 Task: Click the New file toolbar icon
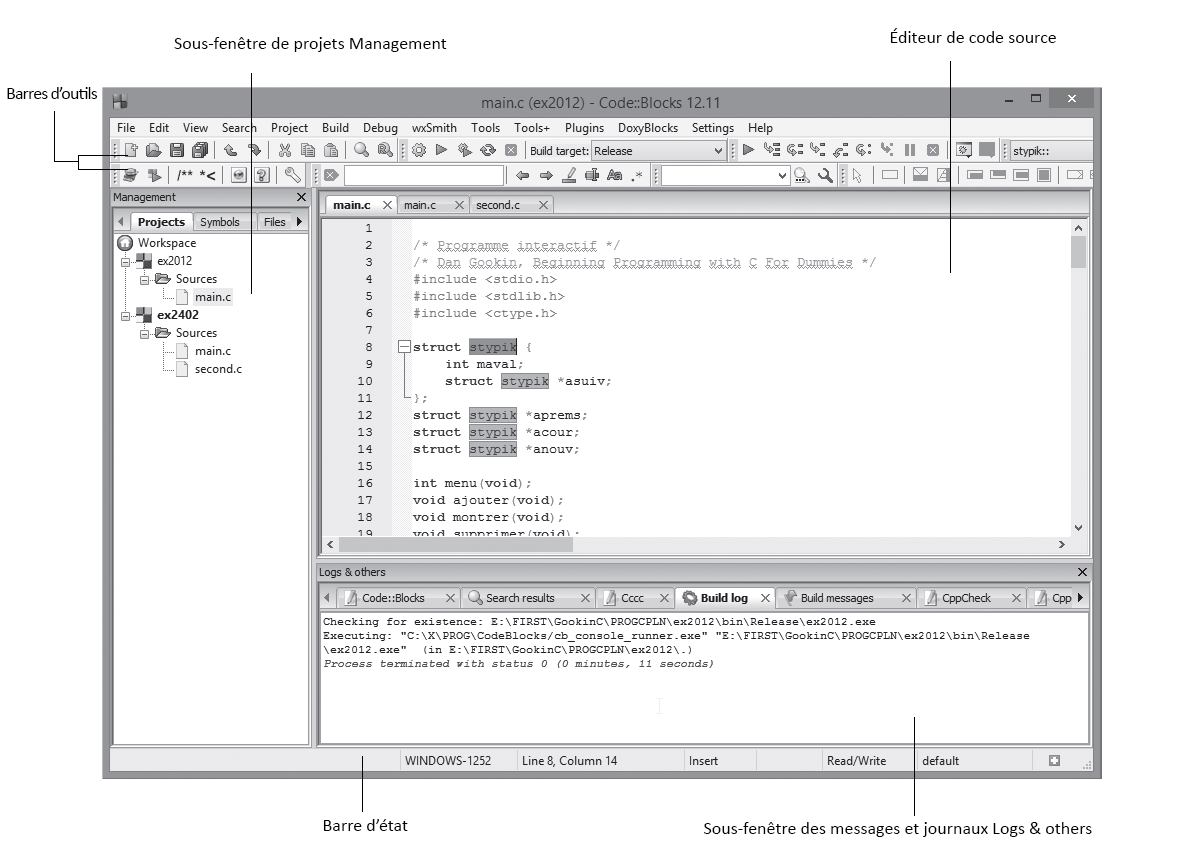pyautogui.click(x=131, y=151)
